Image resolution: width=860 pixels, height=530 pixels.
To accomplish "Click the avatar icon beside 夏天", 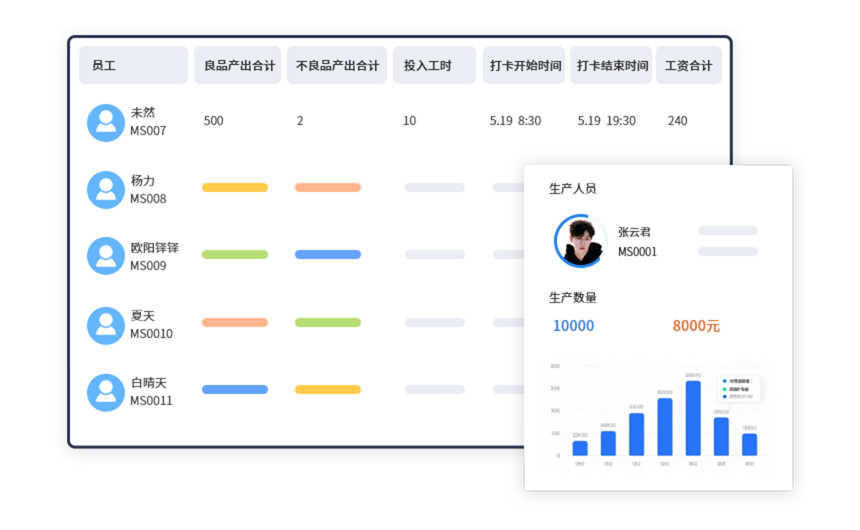I will tap(105, 325).
